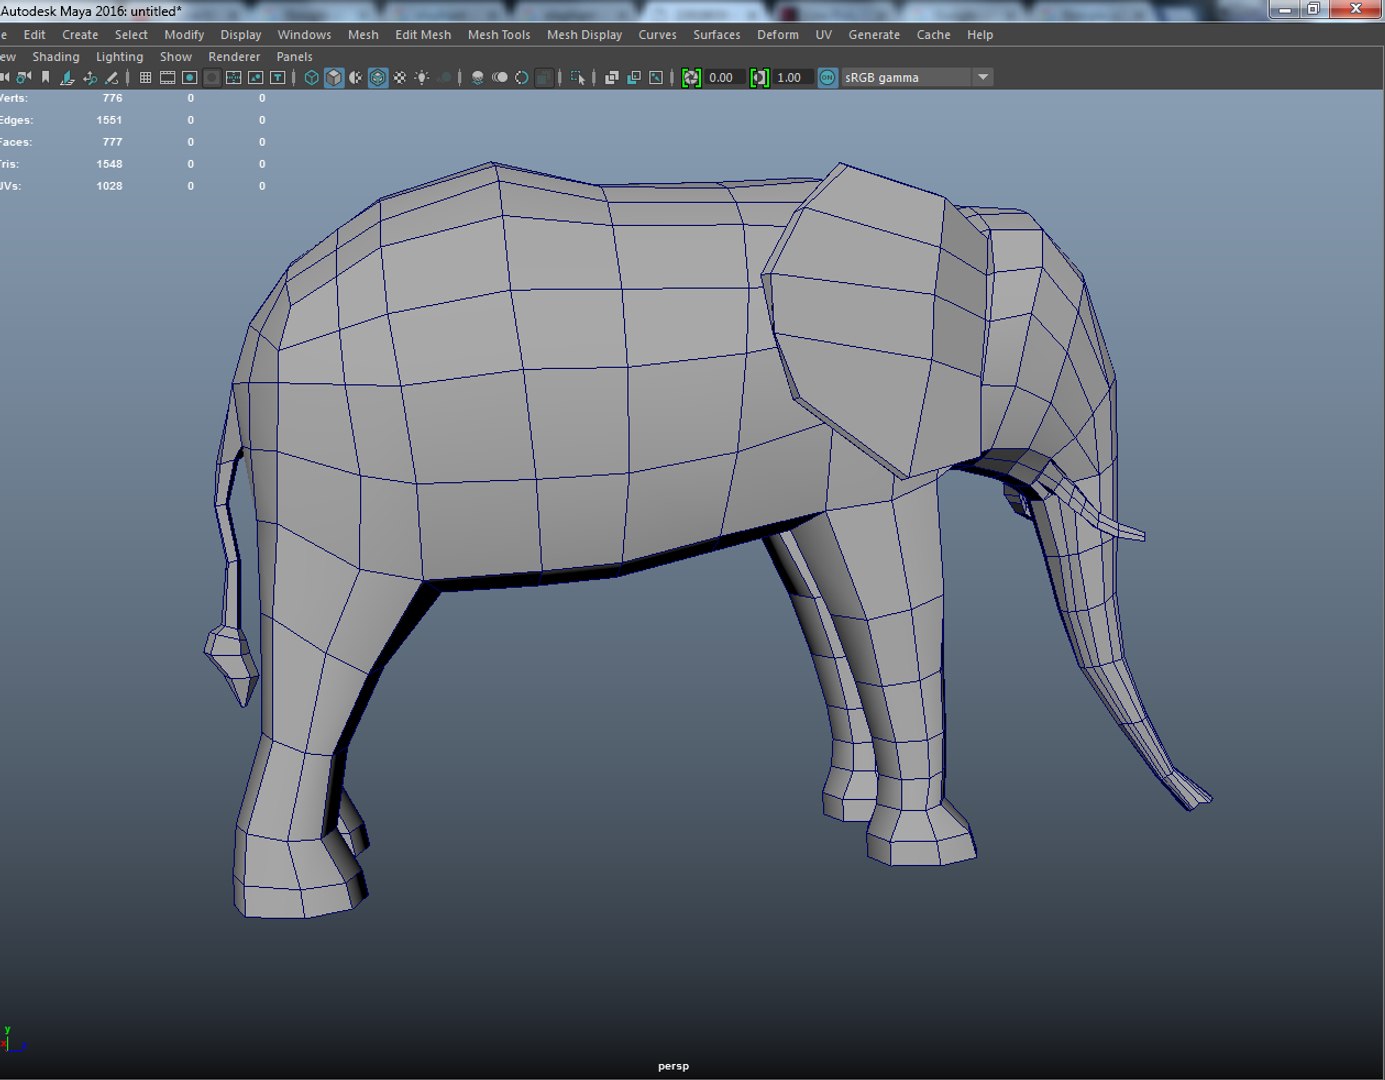Viewport: 1385px width, 1080px height.
Task: Click the Shadows icon
Action: (444, 77)
